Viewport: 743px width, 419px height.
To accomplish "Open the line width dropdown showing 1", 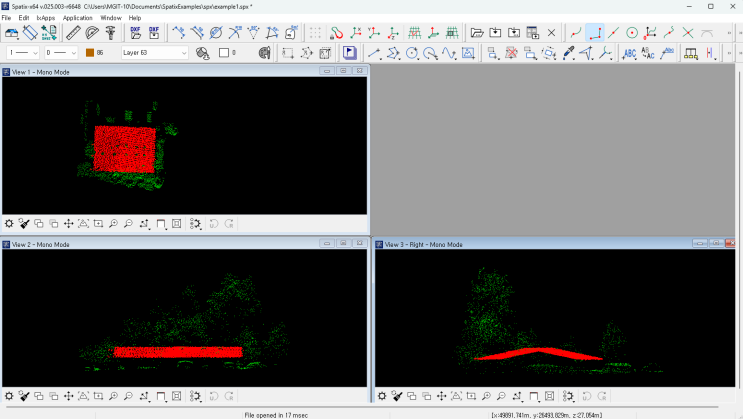I will (22, 53).
